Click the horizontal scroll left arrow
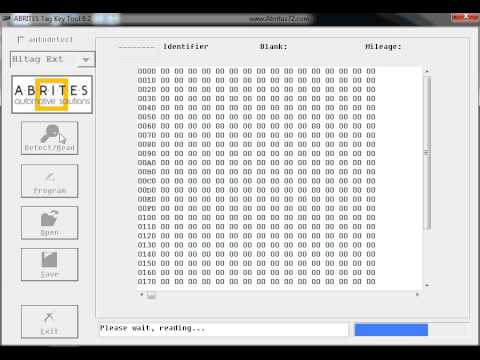The height and width of the screenshot is (360, 480). point(142,294)
